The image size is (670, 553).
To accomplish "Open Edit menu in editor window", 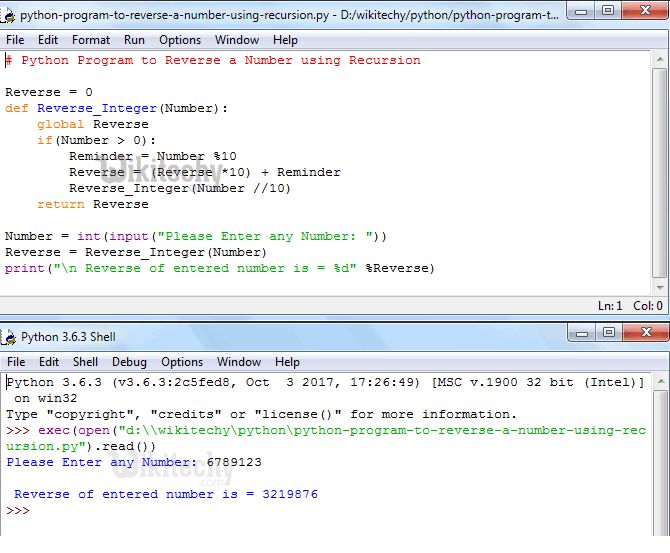I will pyautogui.click(x=47, y=40).
